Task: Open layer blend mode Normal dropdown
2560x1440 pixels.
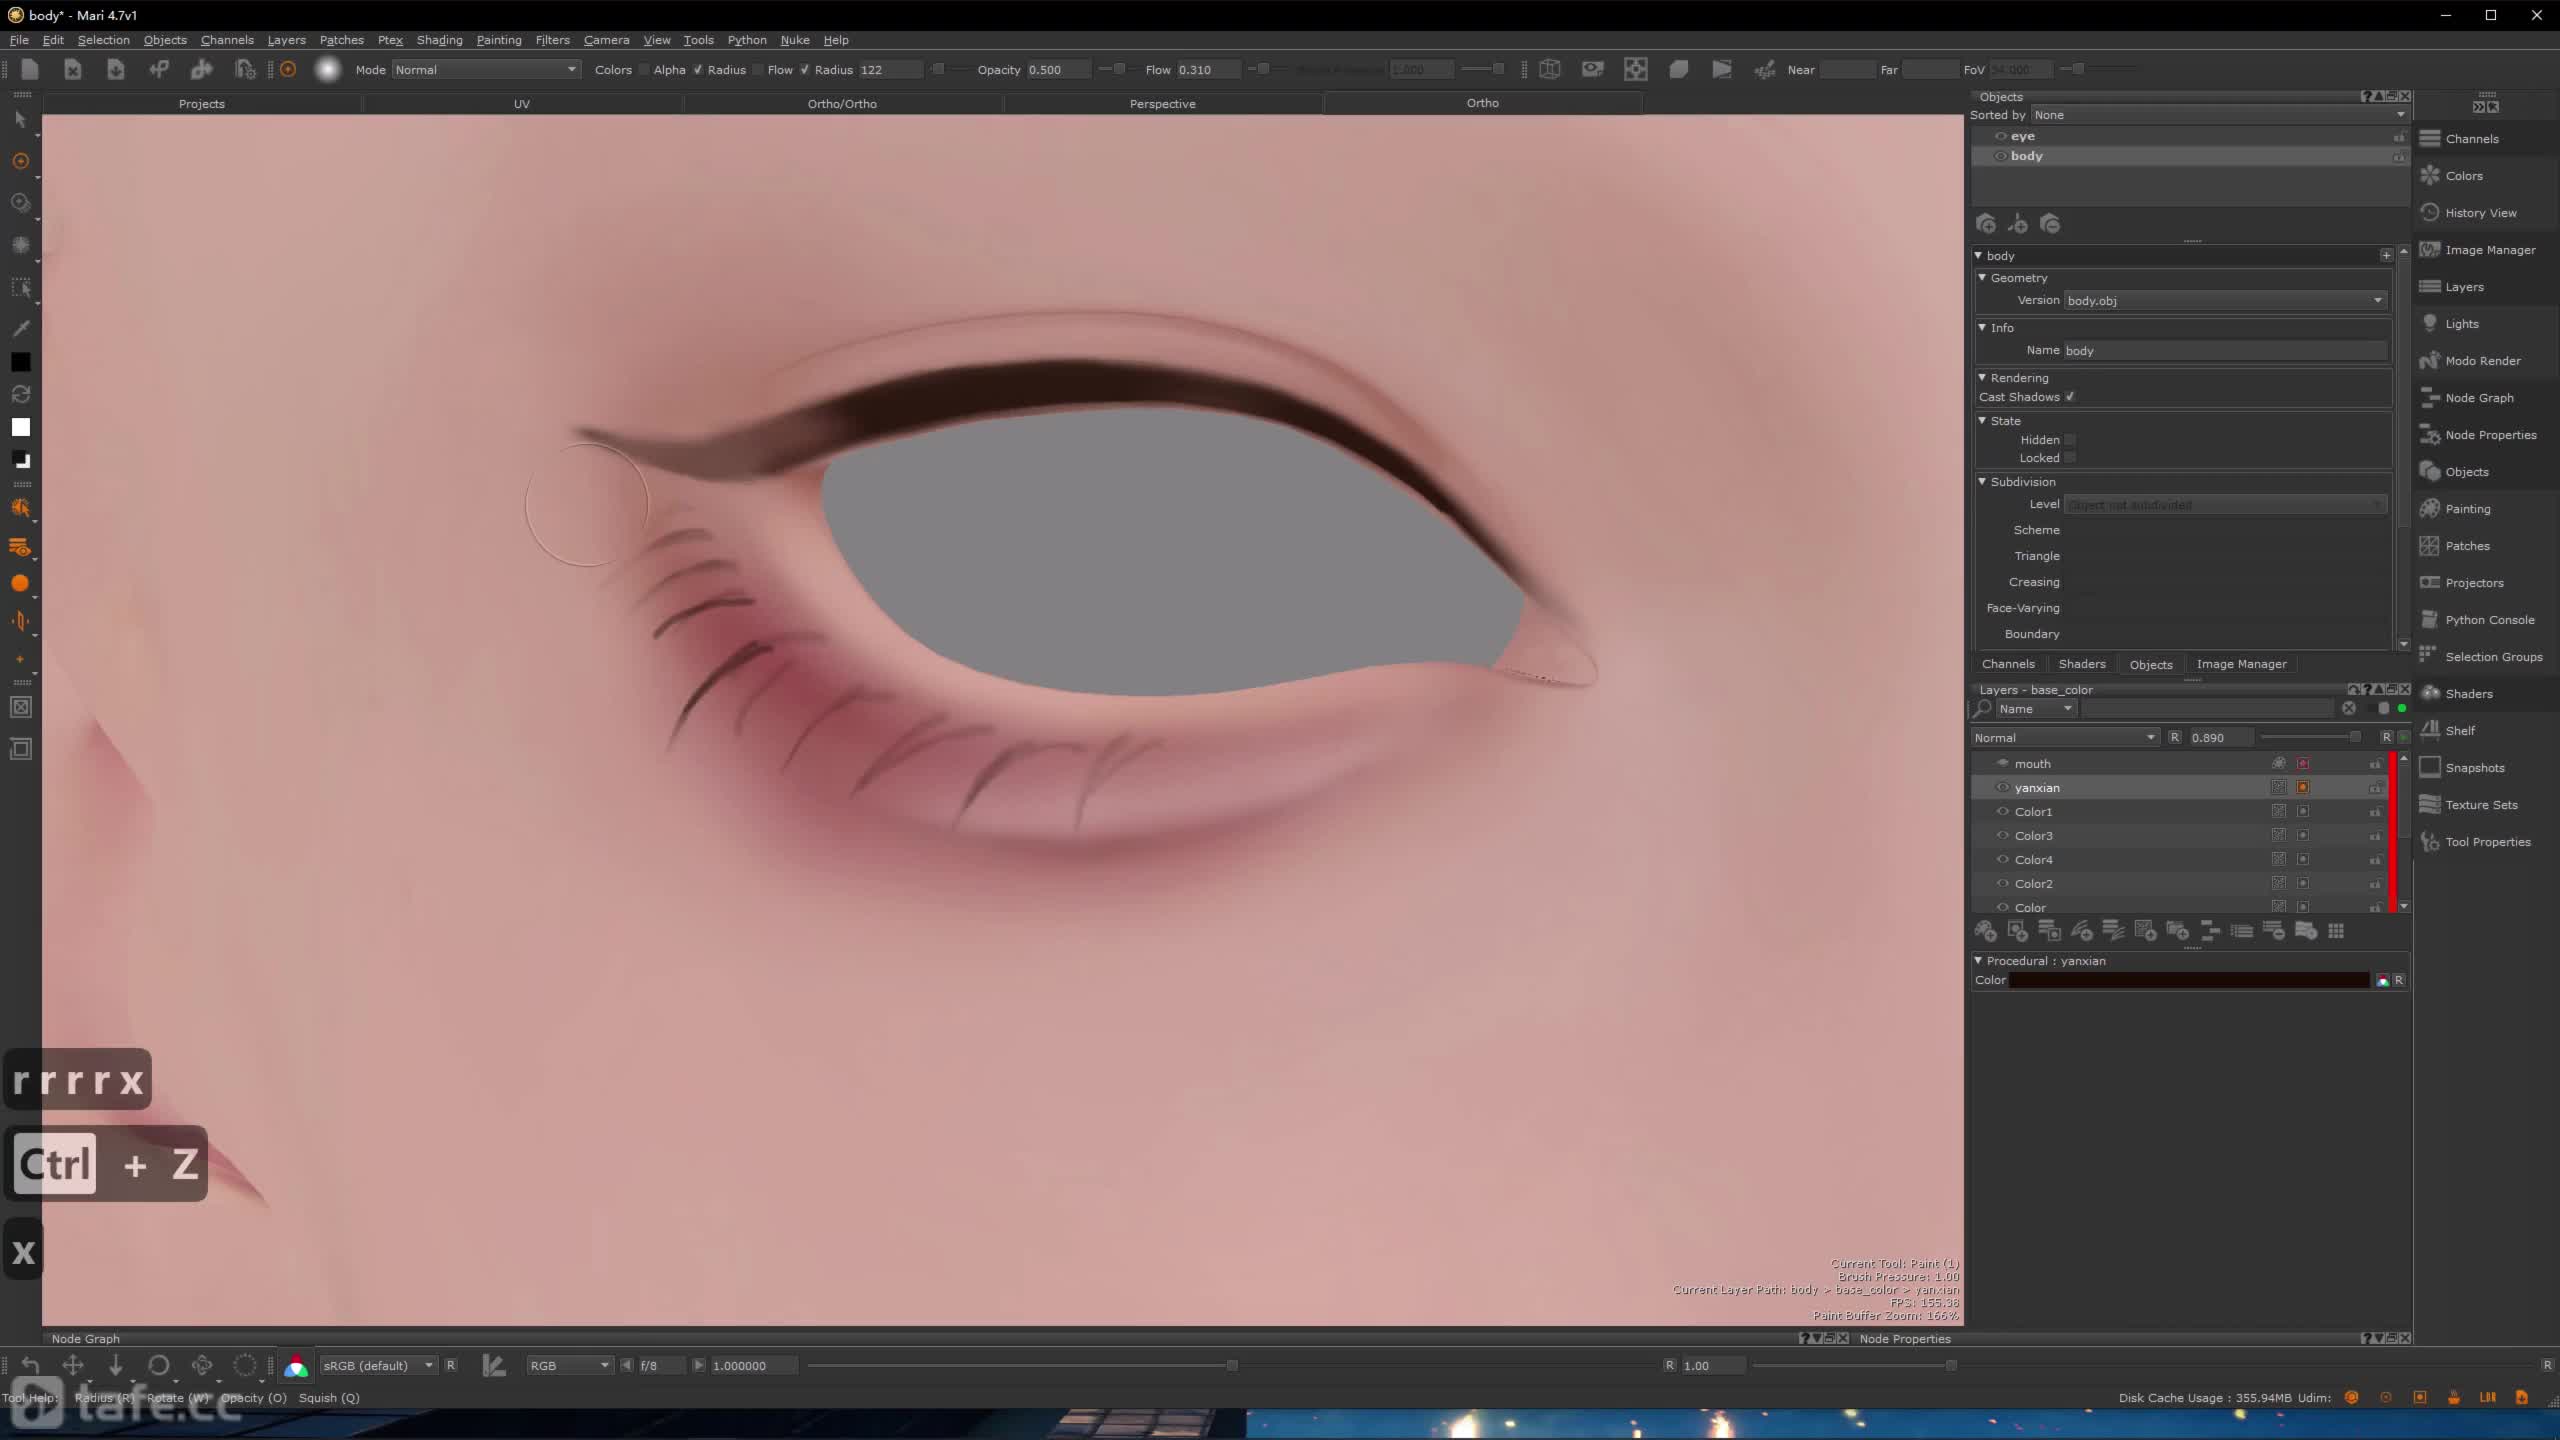Action: (x=2064, y=738)
